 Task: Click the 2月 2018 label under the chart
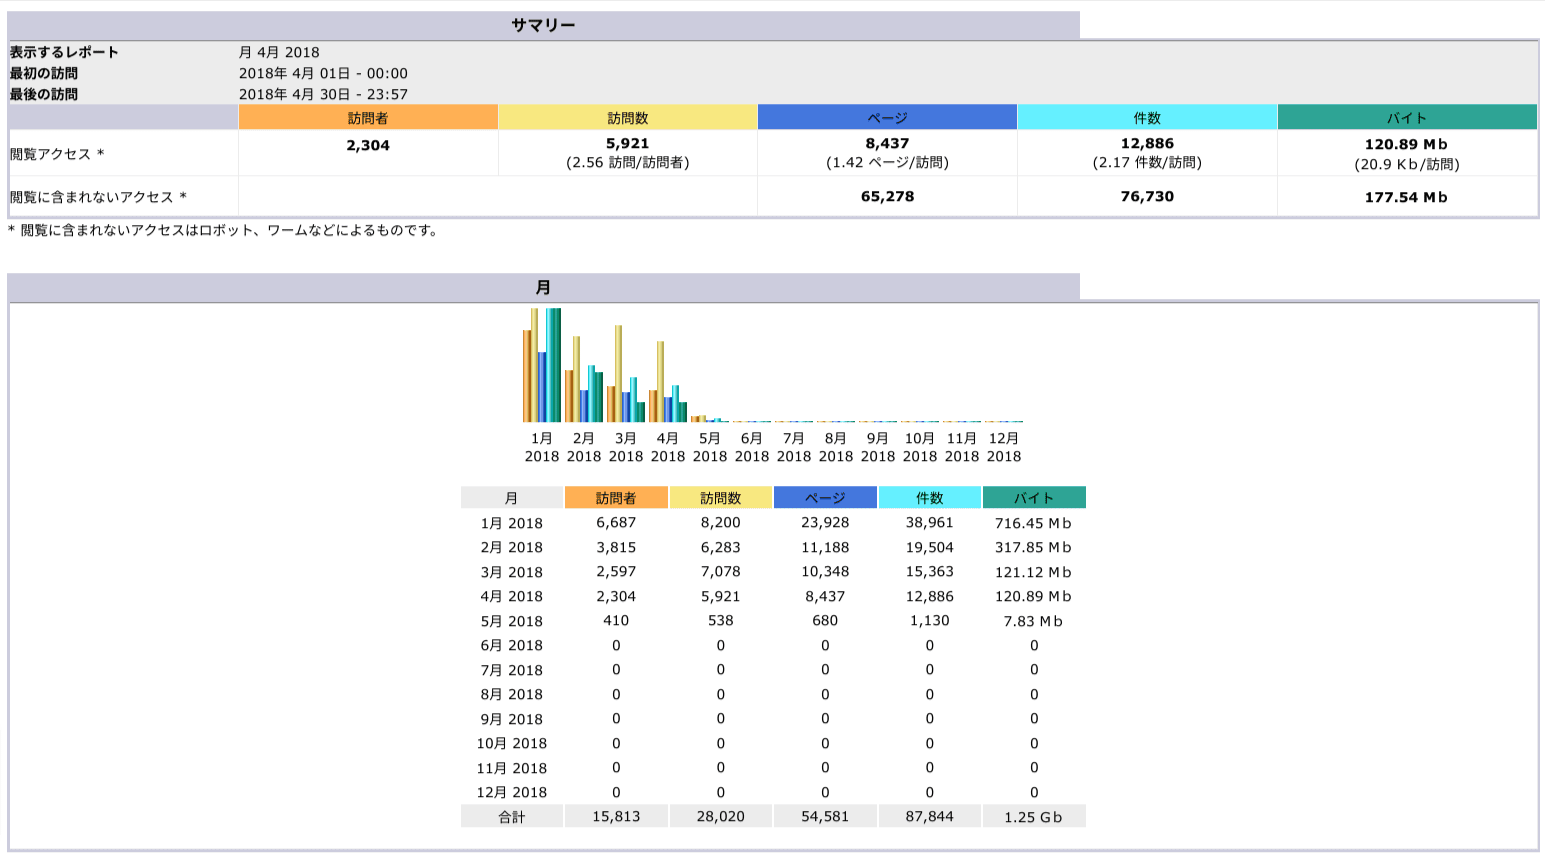click(584, 447)
